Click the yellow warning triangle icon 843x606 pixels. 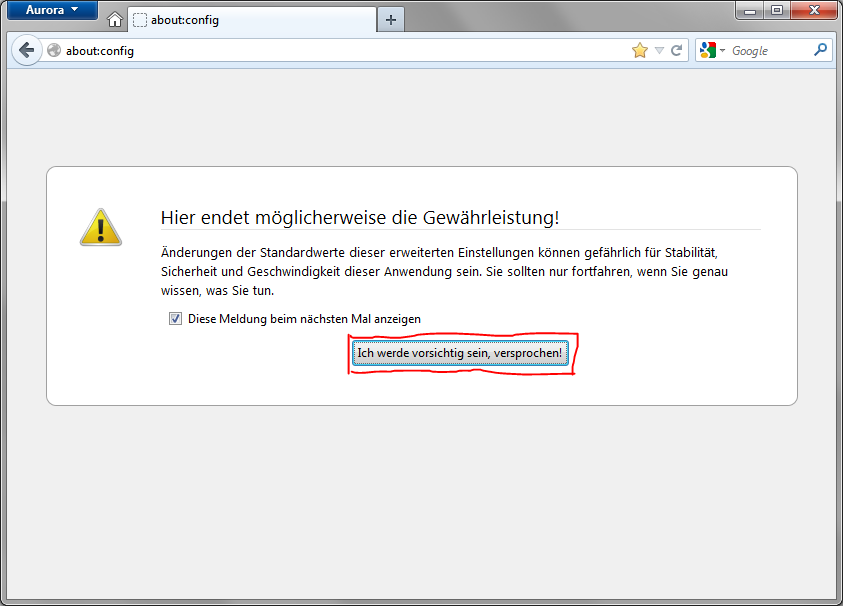pos(101,227)
